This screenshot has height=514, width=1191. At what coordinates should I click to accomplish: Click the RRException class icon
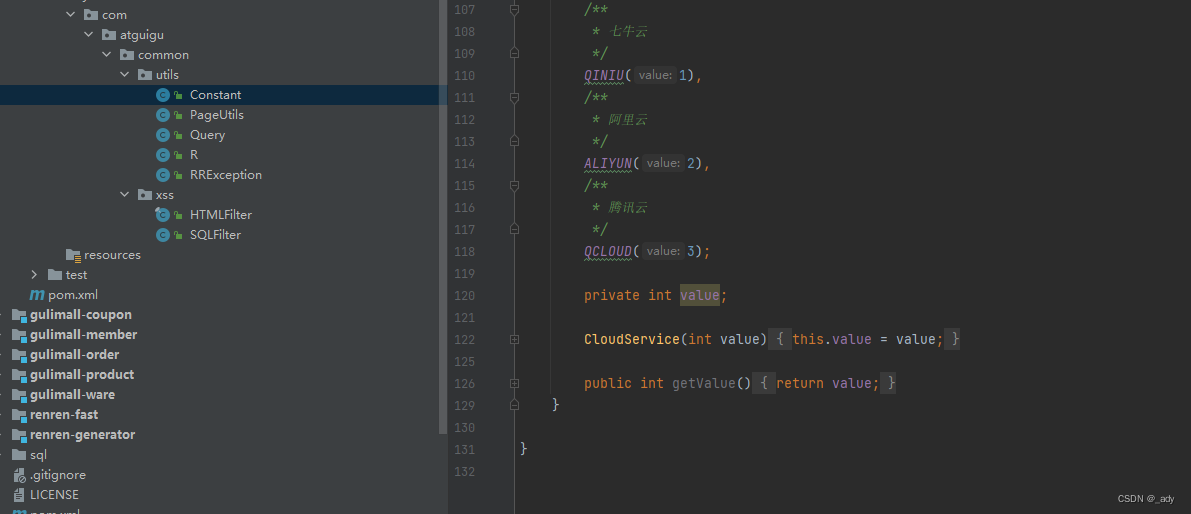click(x=163, y=175)
